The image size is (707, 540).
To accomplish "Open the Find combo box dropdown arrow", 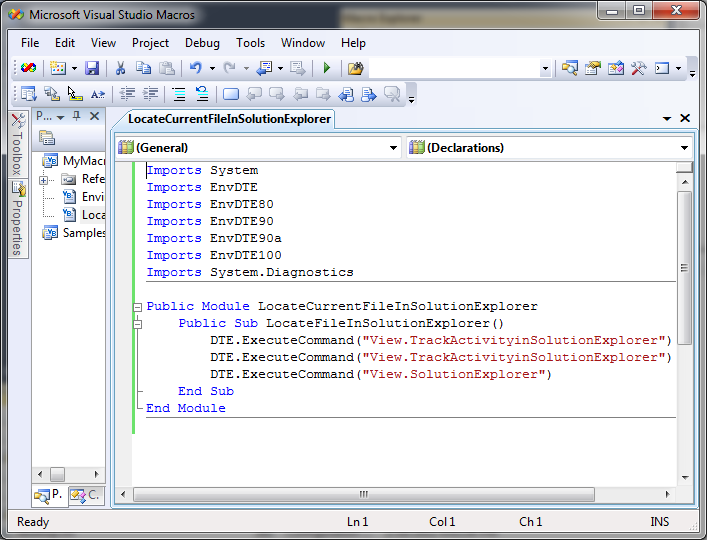I will 545,69.
